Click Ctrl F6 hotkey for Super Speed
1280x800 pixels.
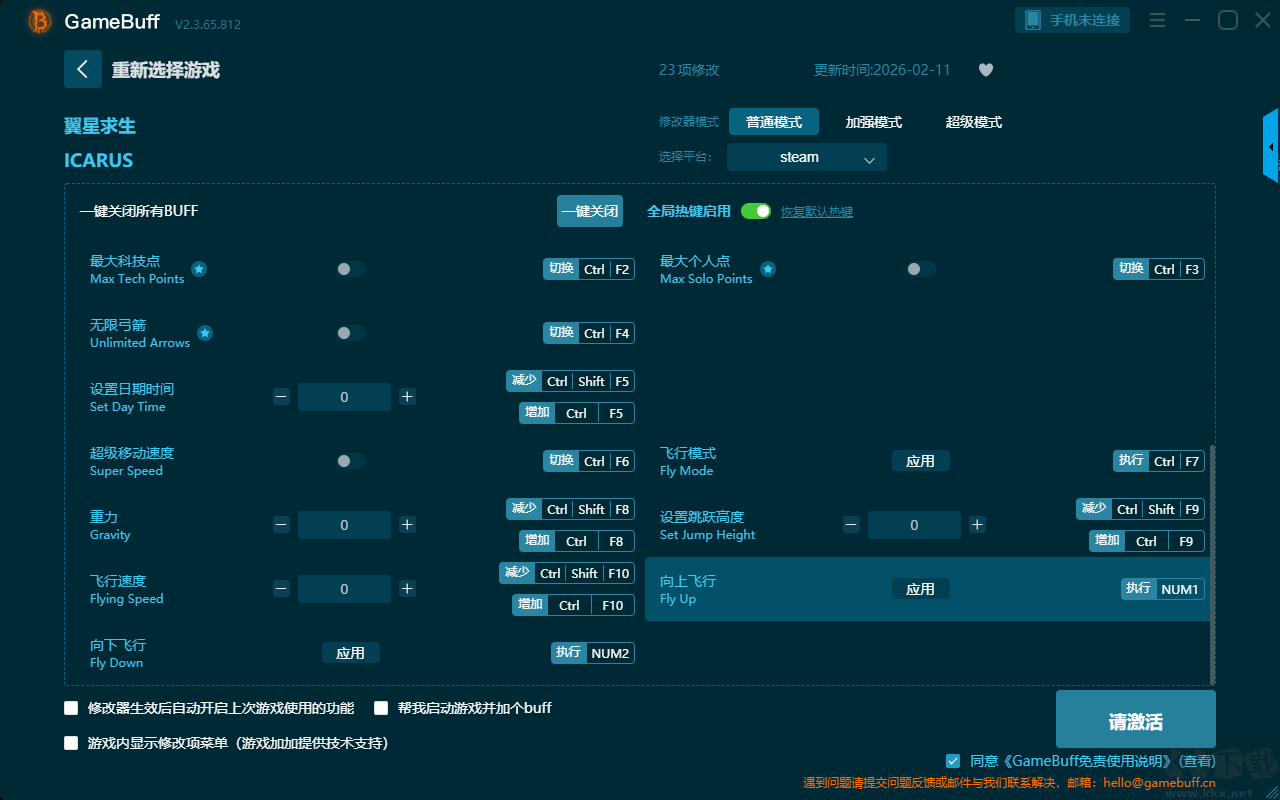point(590,461)
